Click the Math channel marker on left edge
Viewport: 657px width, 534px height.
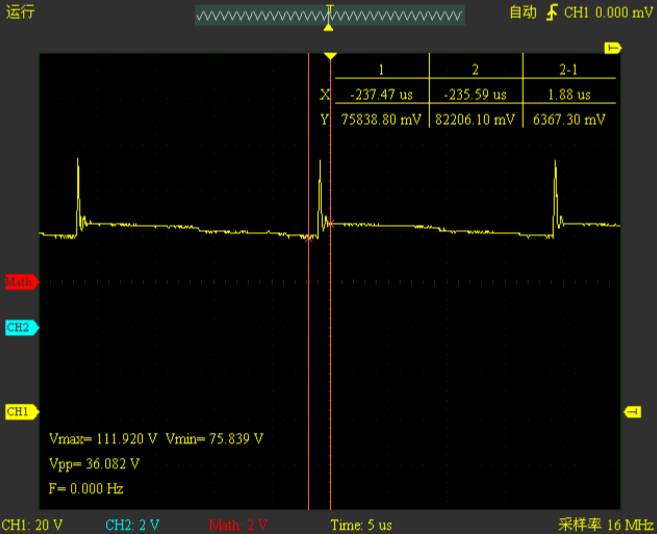pyautogui.click(x=19, y=282)
